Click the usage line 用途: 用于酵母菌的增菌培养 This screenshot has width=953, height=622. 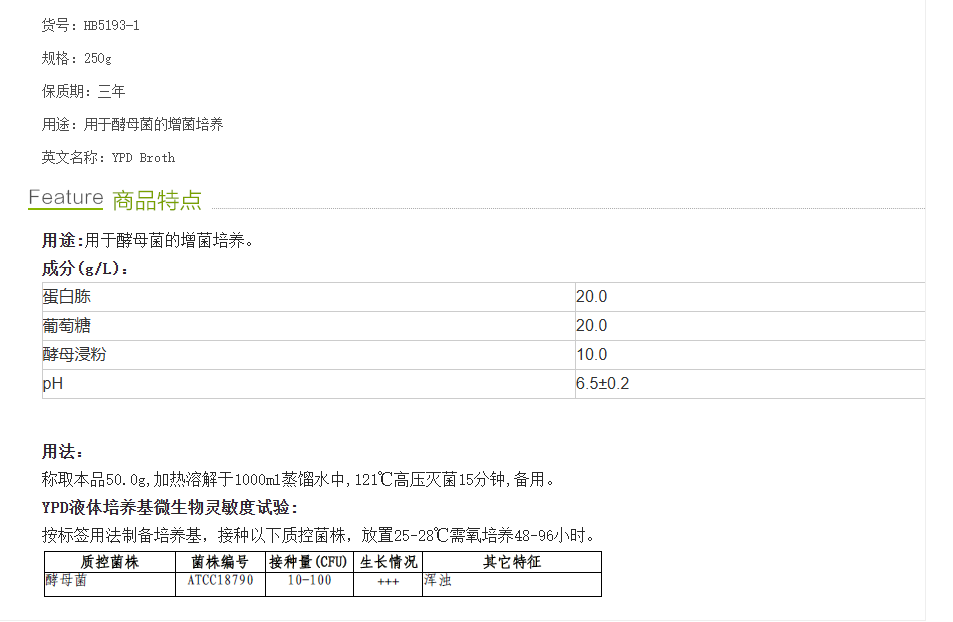(132, 125)
